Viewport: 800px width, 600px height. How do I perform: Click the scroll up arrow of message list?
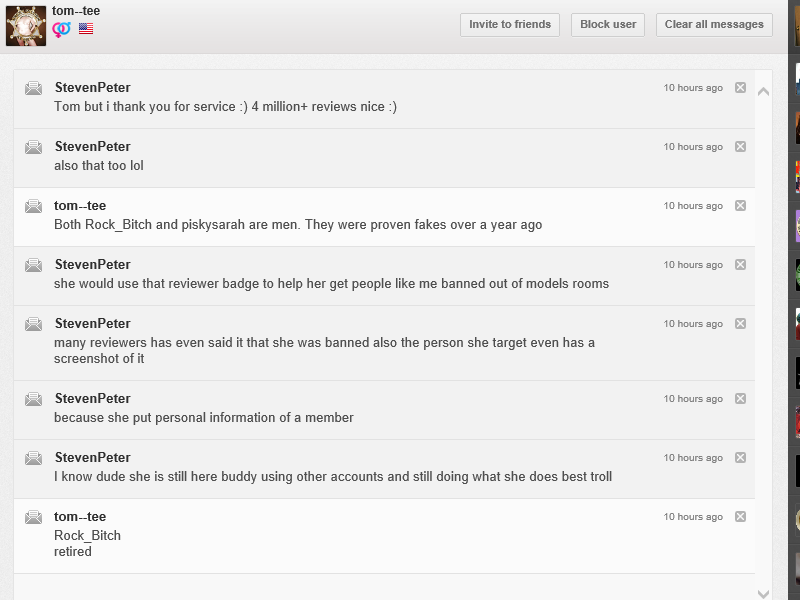763,92
